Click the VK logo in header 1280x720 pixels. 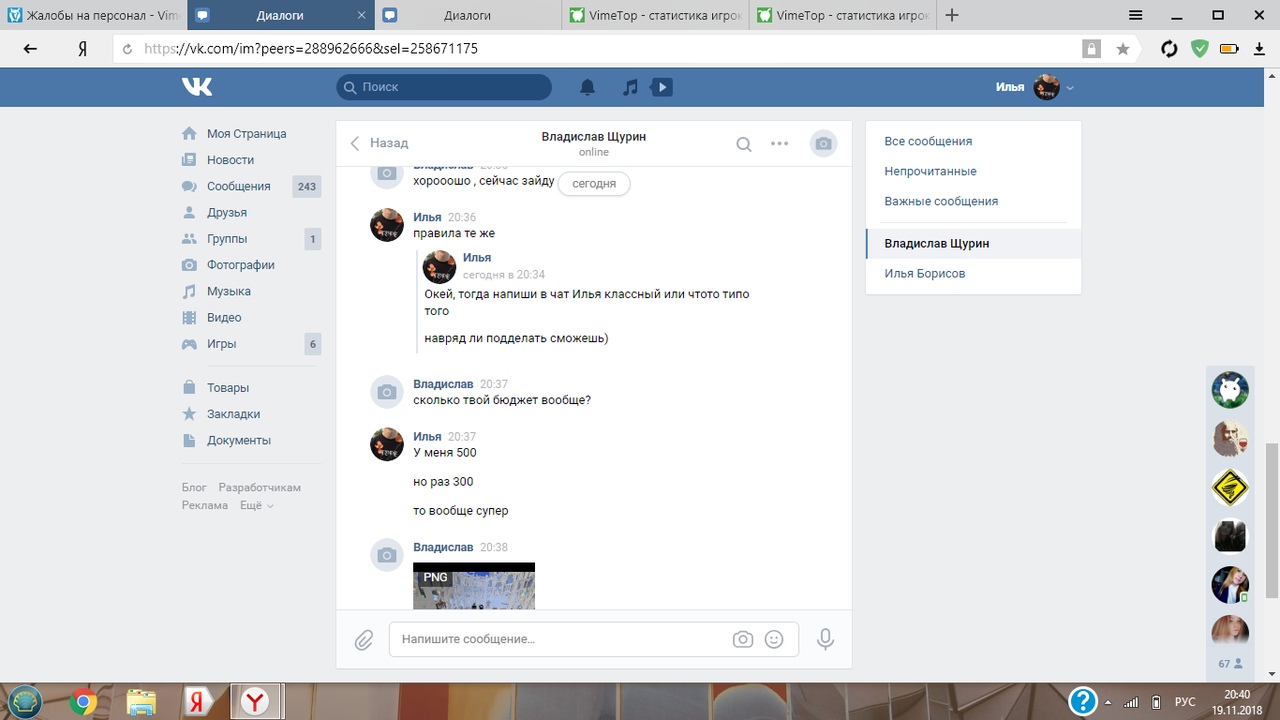coord(197,87)
